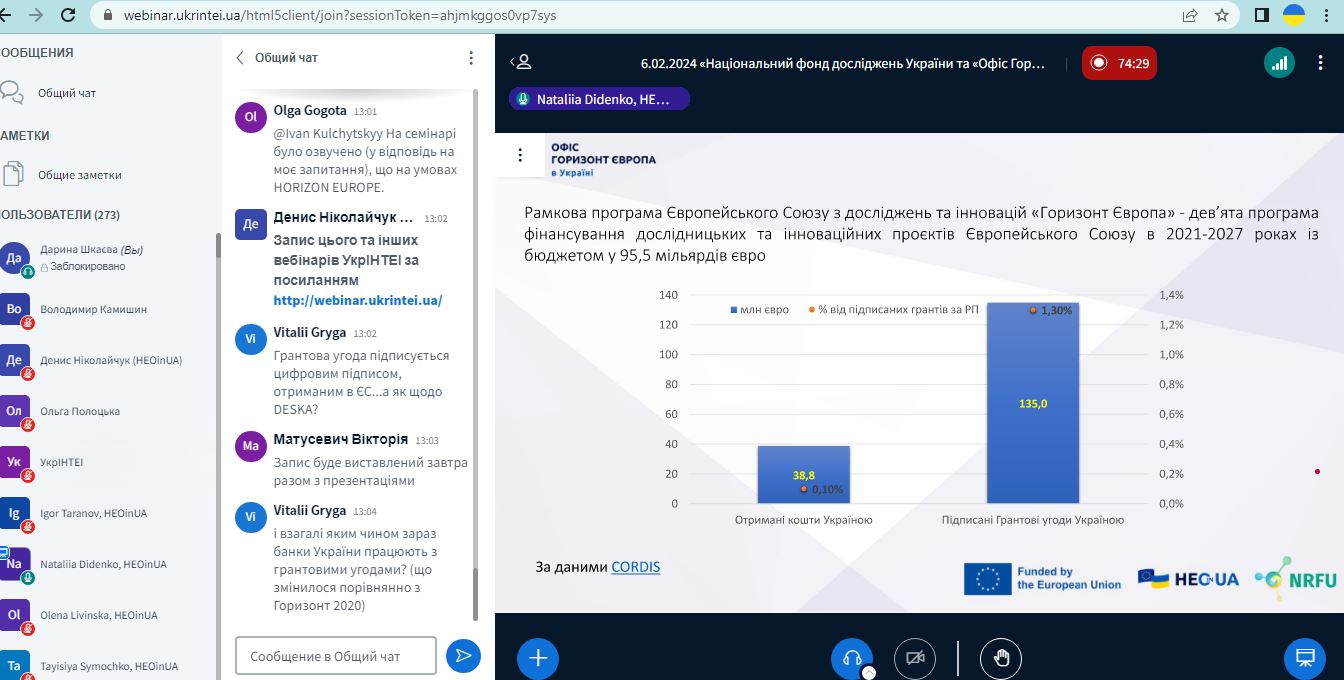Select user Дарина Шкаєва in user list
The height and width of the screenshot is (680, 1344).
click(106, 258)
